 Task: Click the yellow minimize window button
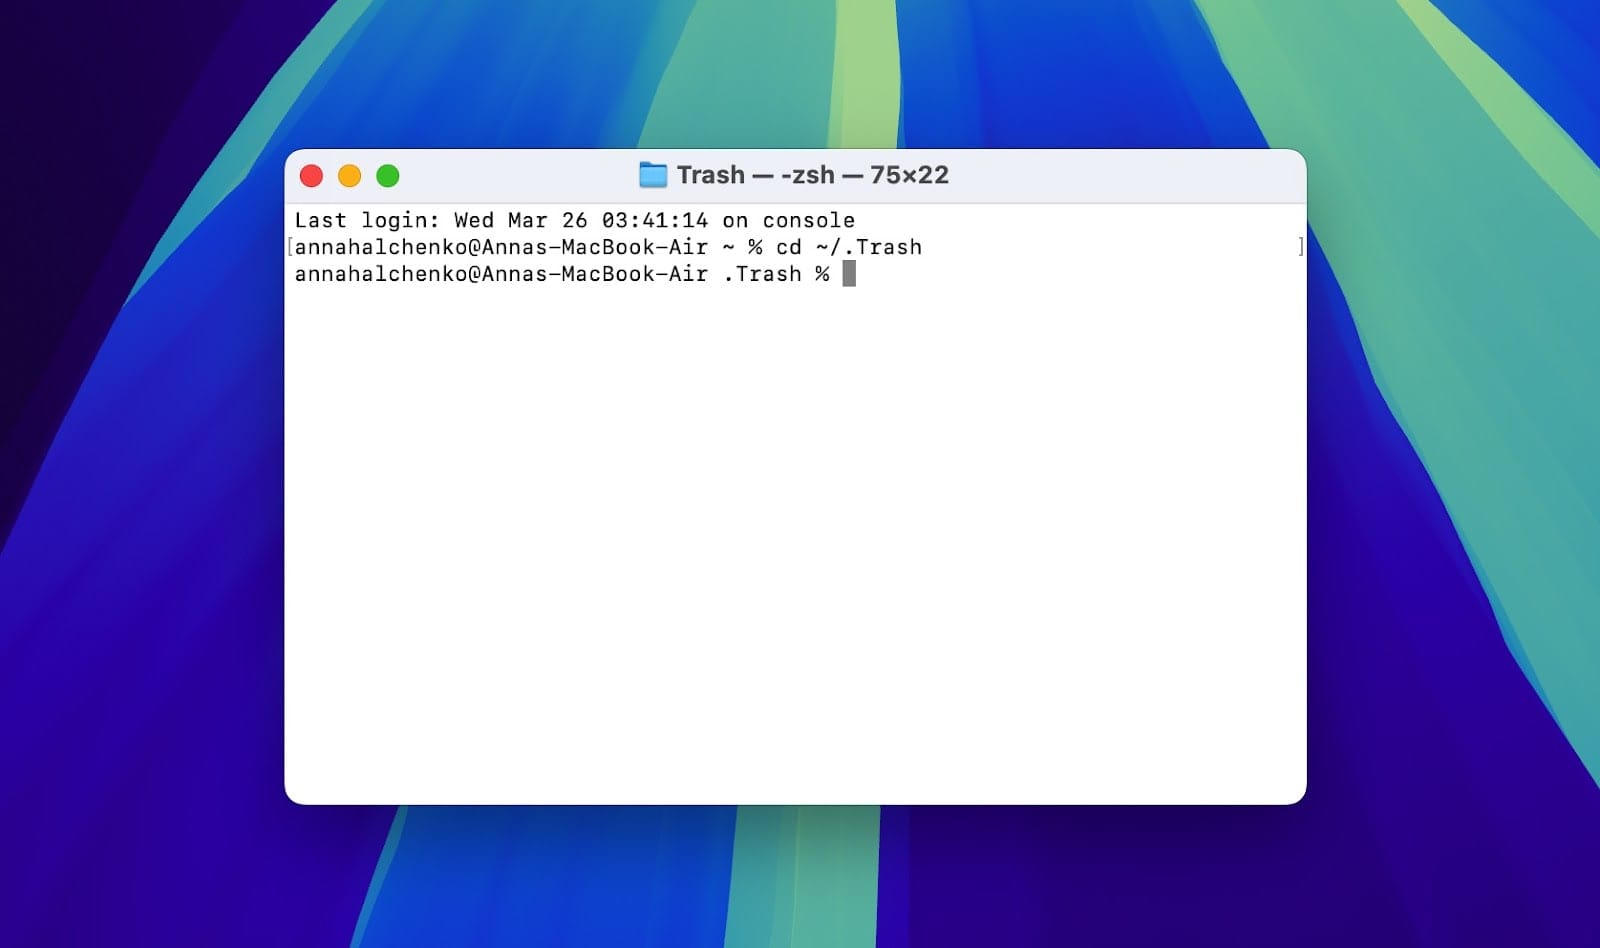pyautogui.click(x=349, y=175)
